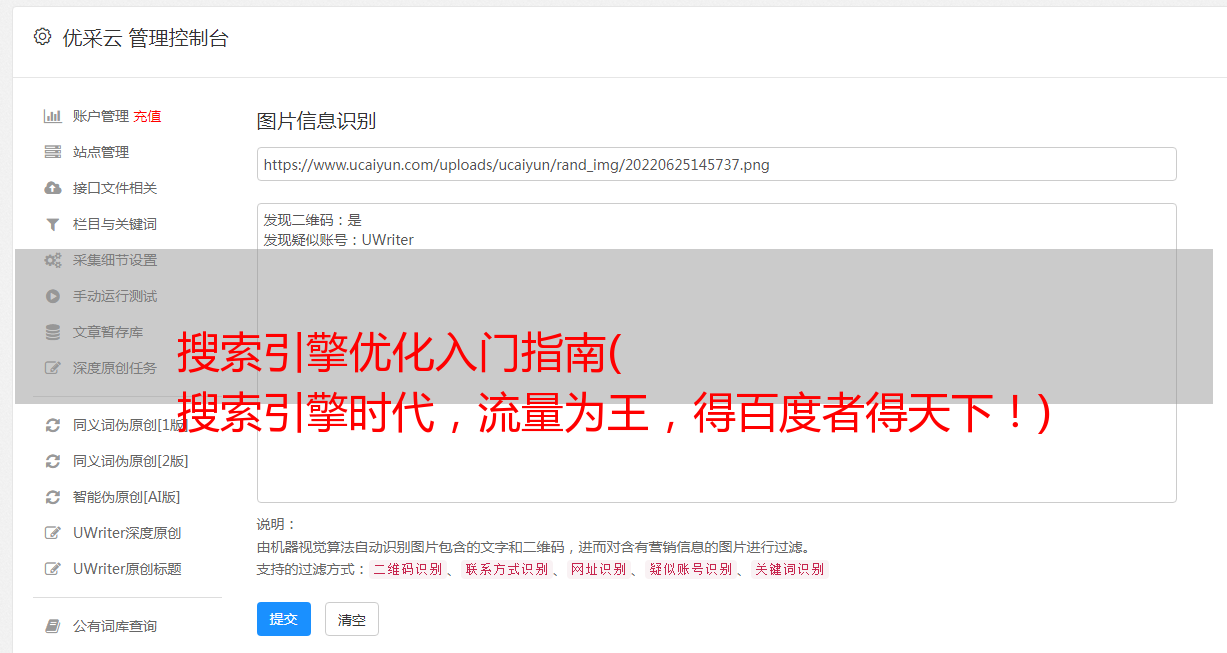Open 接口文件相关 menu item
The height and width of the screenshot is (653, 1227).
click(115, 188)
